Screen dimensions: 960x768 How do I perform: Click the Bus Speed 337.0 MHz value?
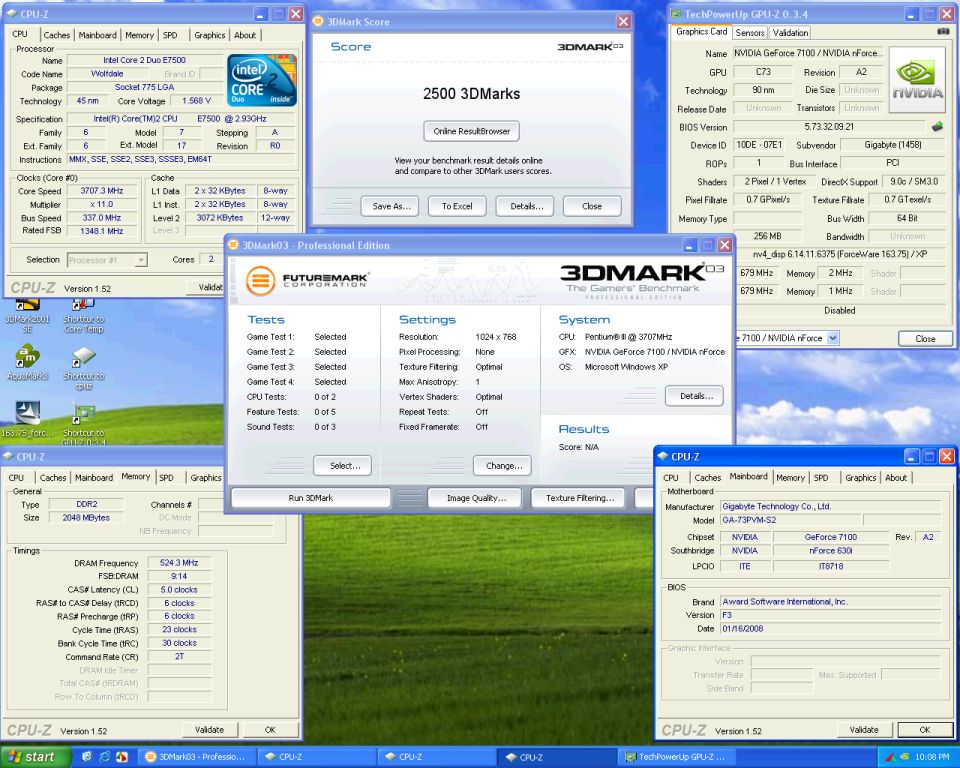click(x=102, y=217)
